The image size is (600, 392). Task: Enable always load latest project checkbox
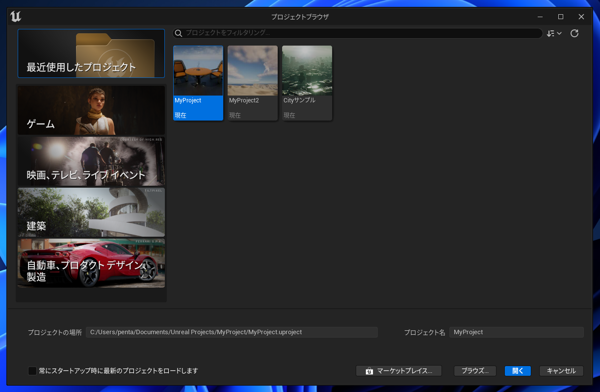coord(32,371)
